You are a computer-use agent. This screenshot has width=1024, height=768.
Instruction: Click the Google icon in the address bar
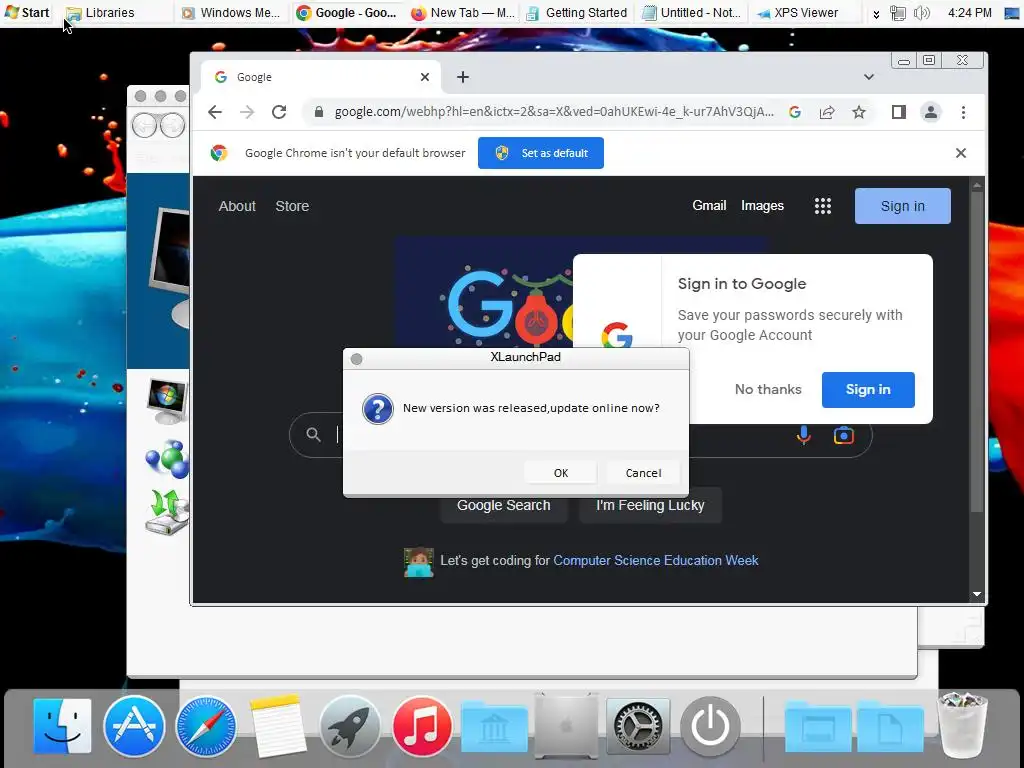(x=795, y=112)
